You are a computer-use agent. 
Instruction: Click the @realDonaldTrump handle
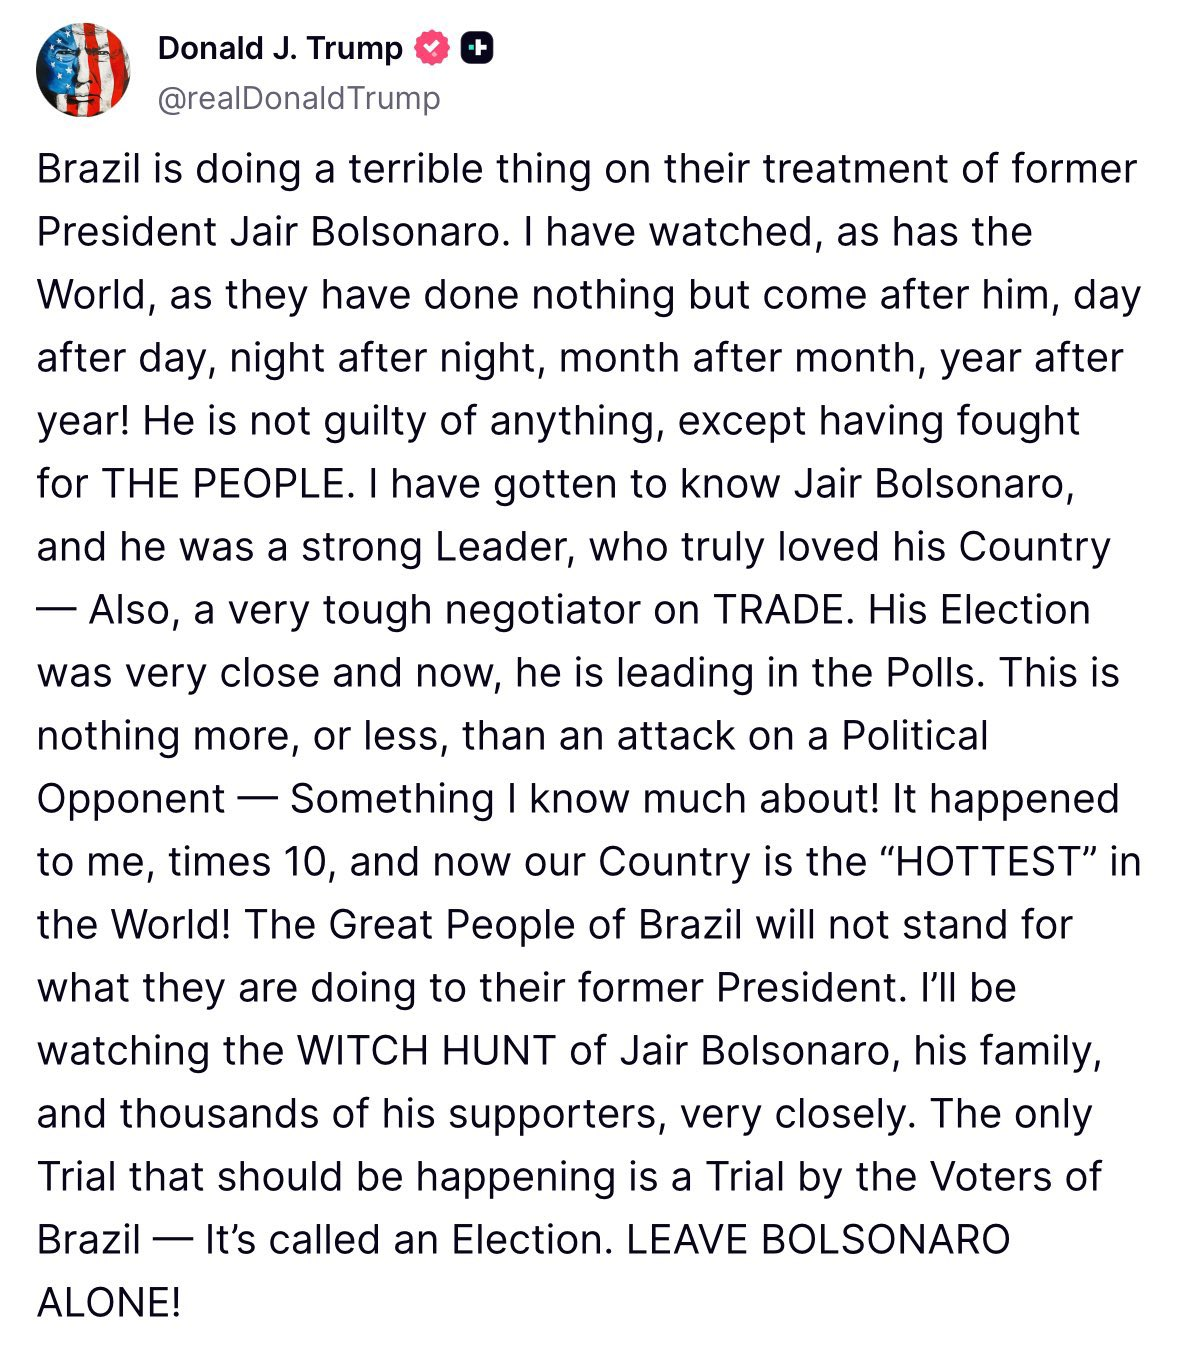click(x=299, y=98)
